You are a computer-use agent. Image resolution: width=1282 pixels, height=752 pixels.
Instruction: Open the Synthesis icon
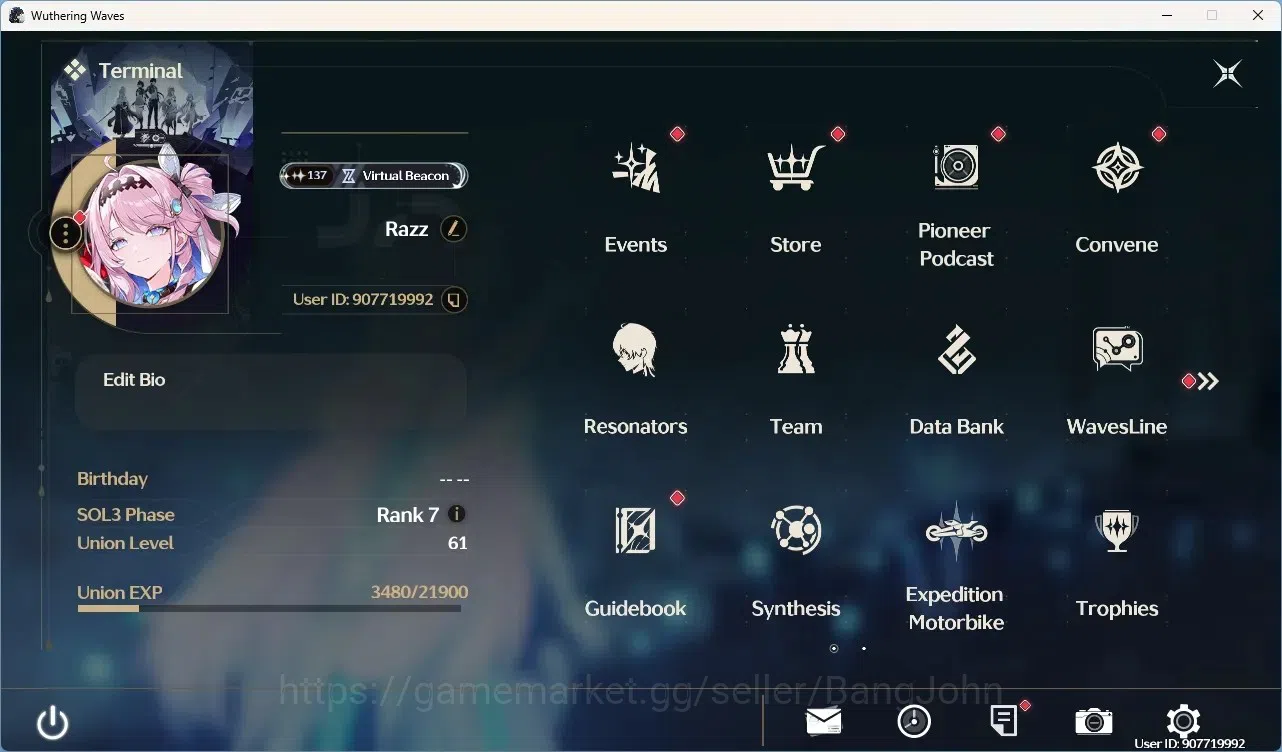point(796,530)
